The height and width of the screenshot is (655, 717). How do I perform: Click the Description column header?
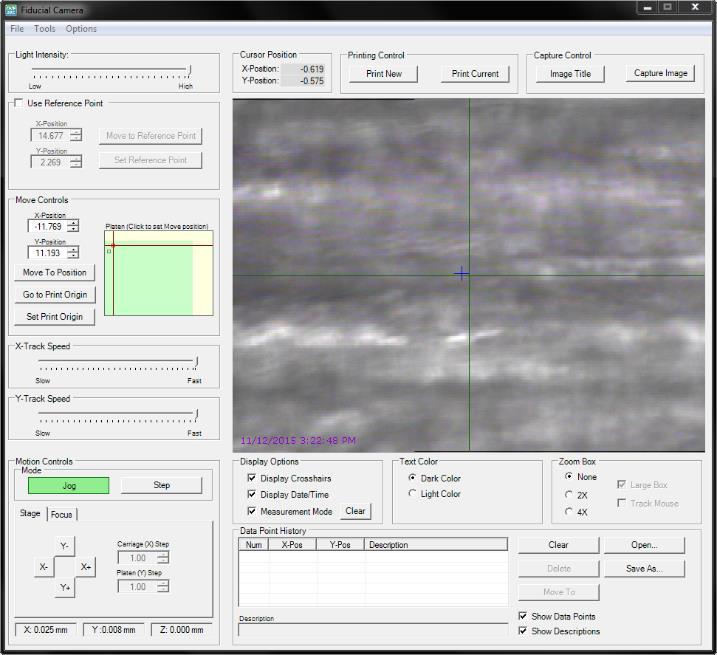coord(436,544)
